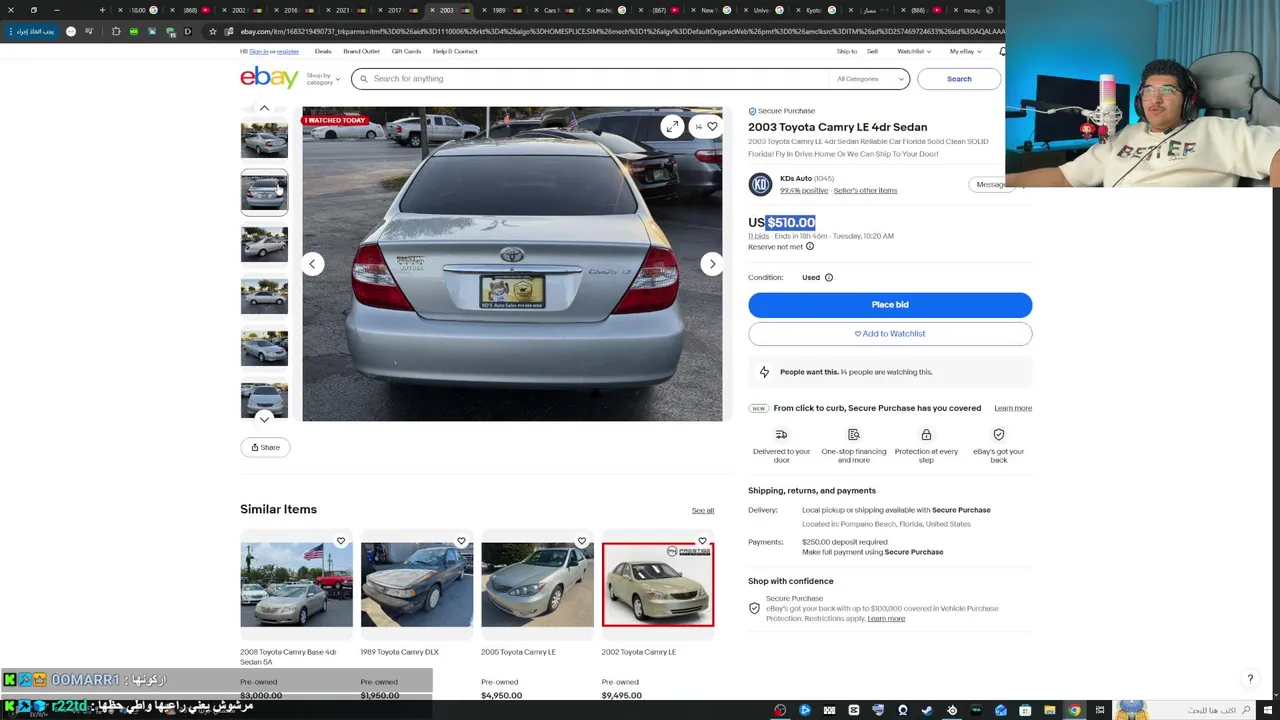1280x720 pixels.
Task: Open Gift Cards page
Action: (406, 51)
